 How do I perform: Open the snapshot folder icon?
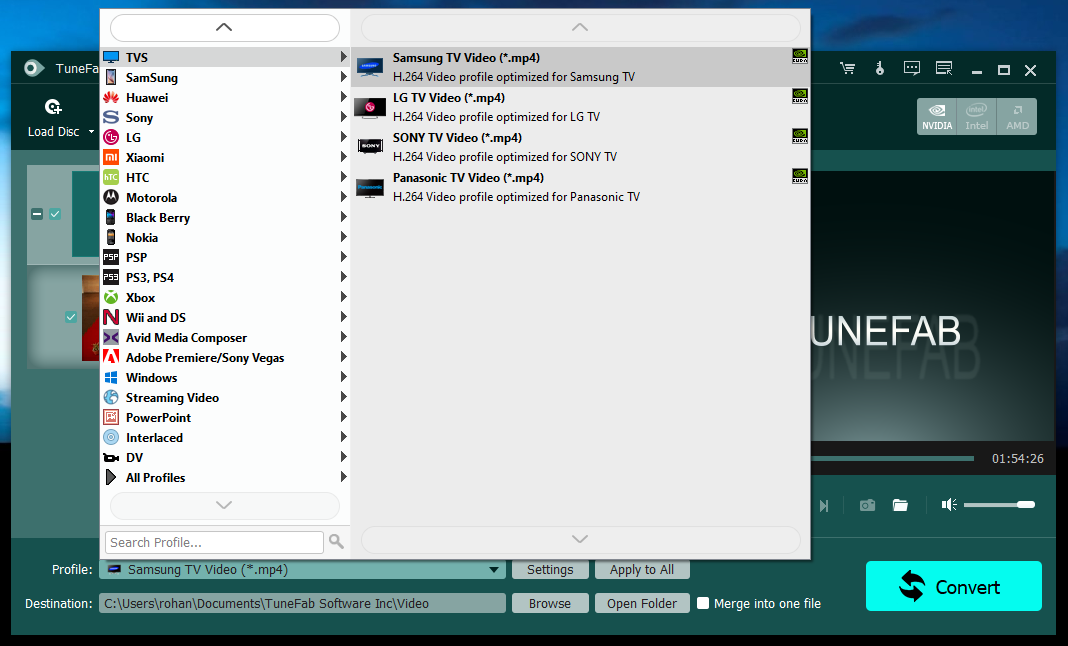900,505
